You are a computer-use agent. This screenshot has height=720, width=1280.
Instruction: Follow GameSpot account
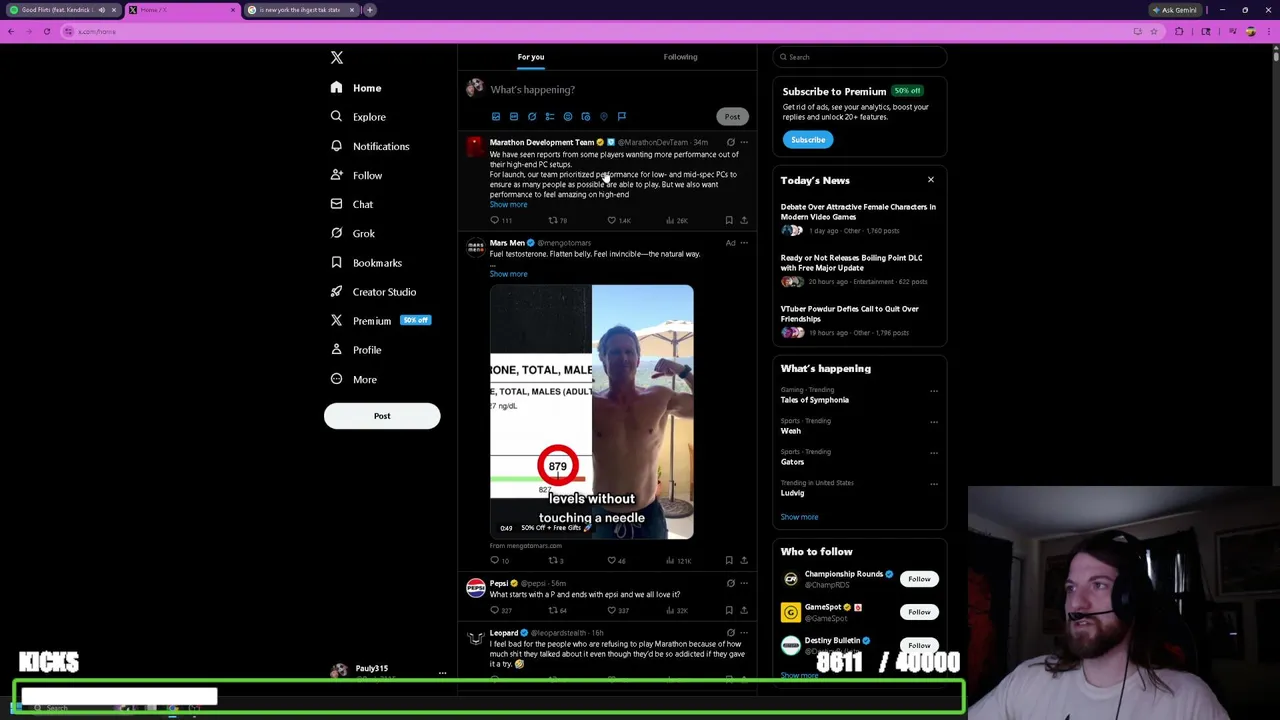(x=919, y=612)
